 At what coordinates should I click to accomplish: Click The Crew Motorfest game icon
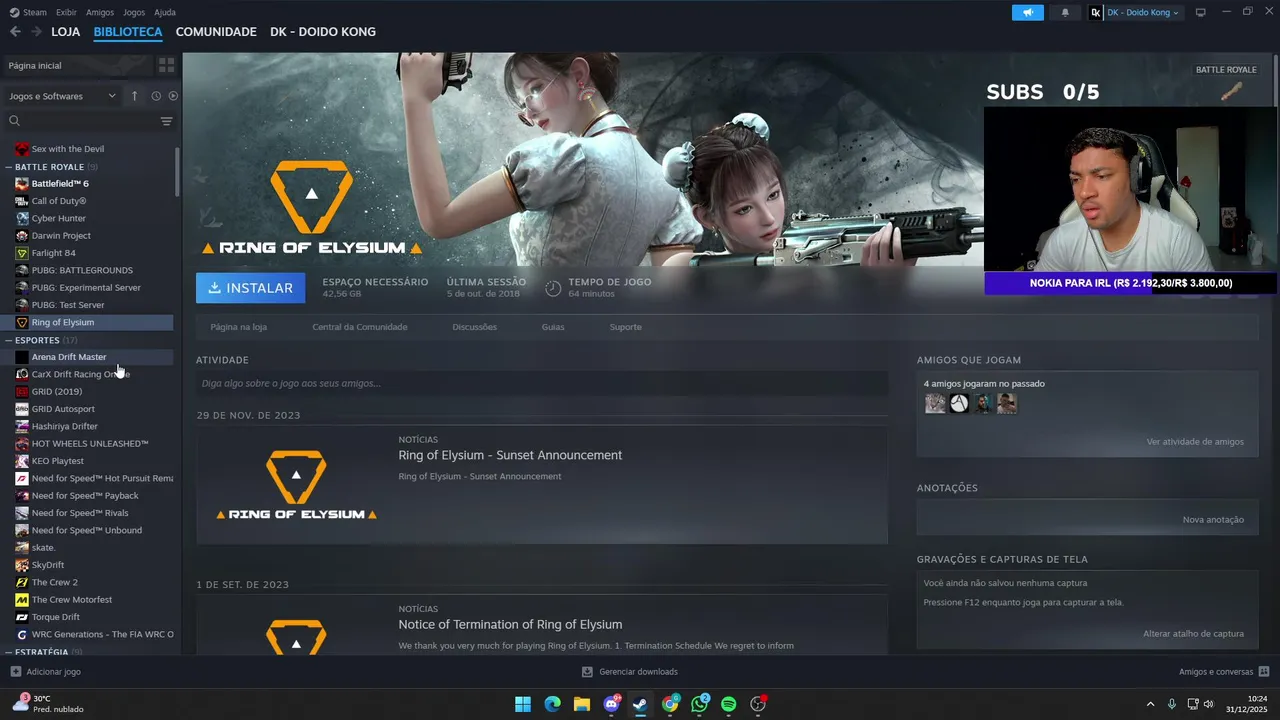[x=22, y=600]
